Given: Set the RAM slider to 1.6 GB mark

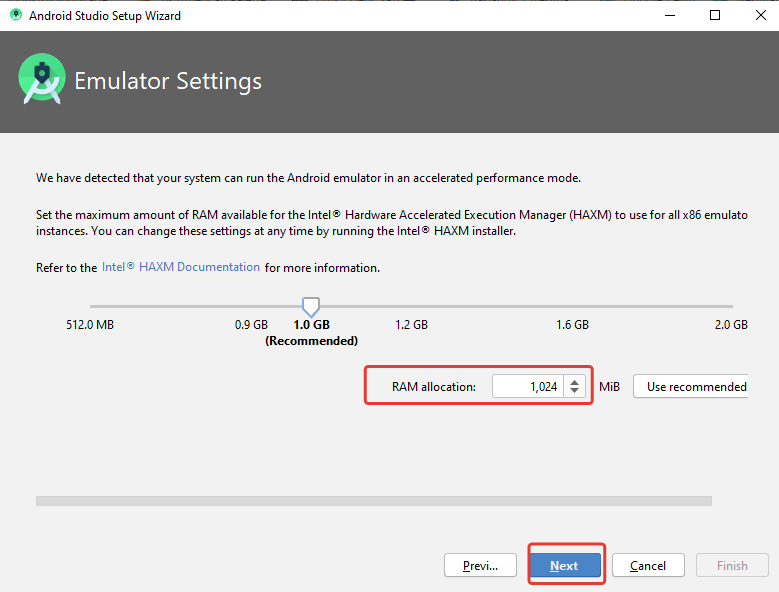Looking at the screenshot, I should tap(572, 306).
